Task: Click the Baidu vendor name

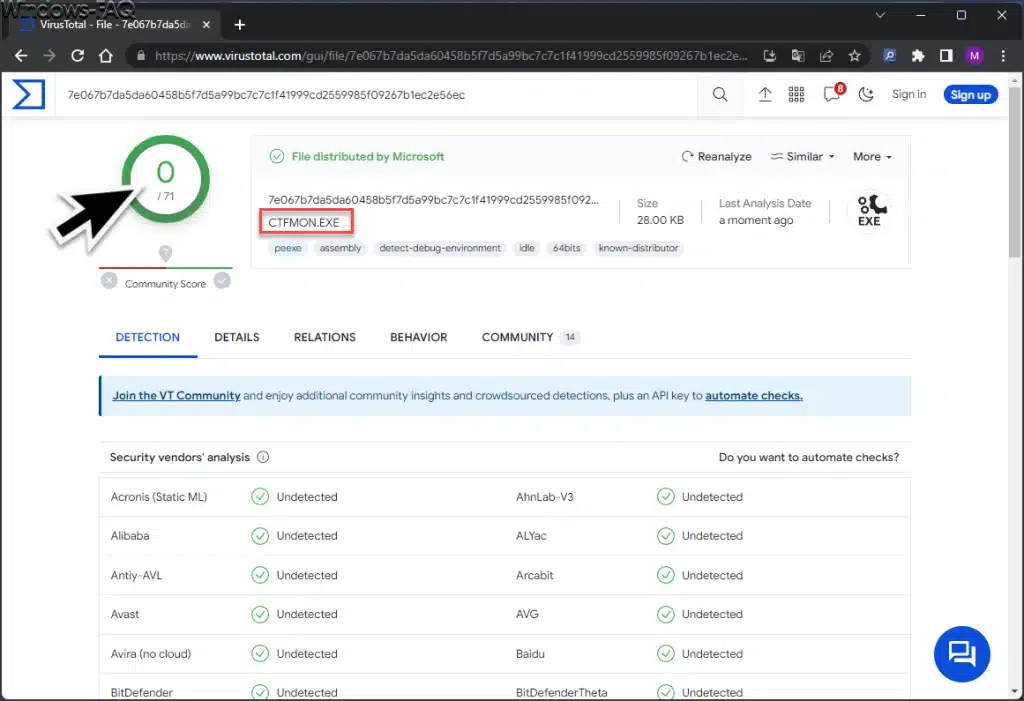Action: (x=530, y=653)
